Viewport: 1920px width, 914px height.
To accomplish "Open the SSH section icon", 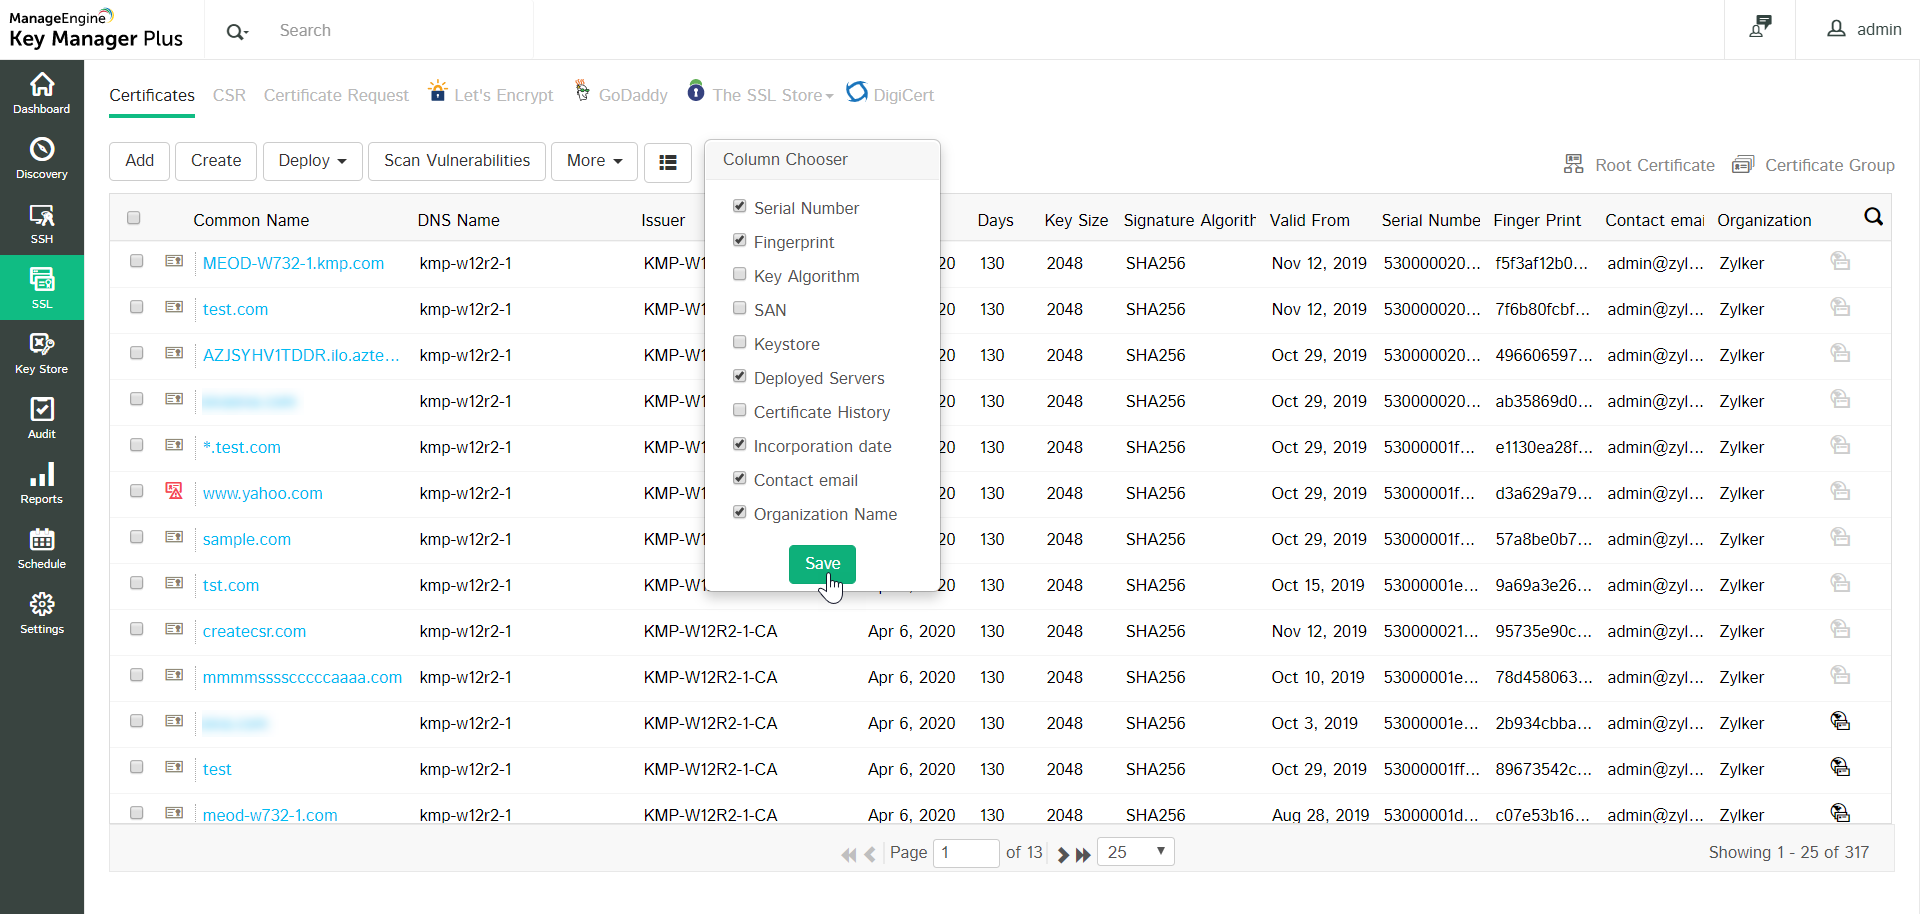I will pos(42,223).
